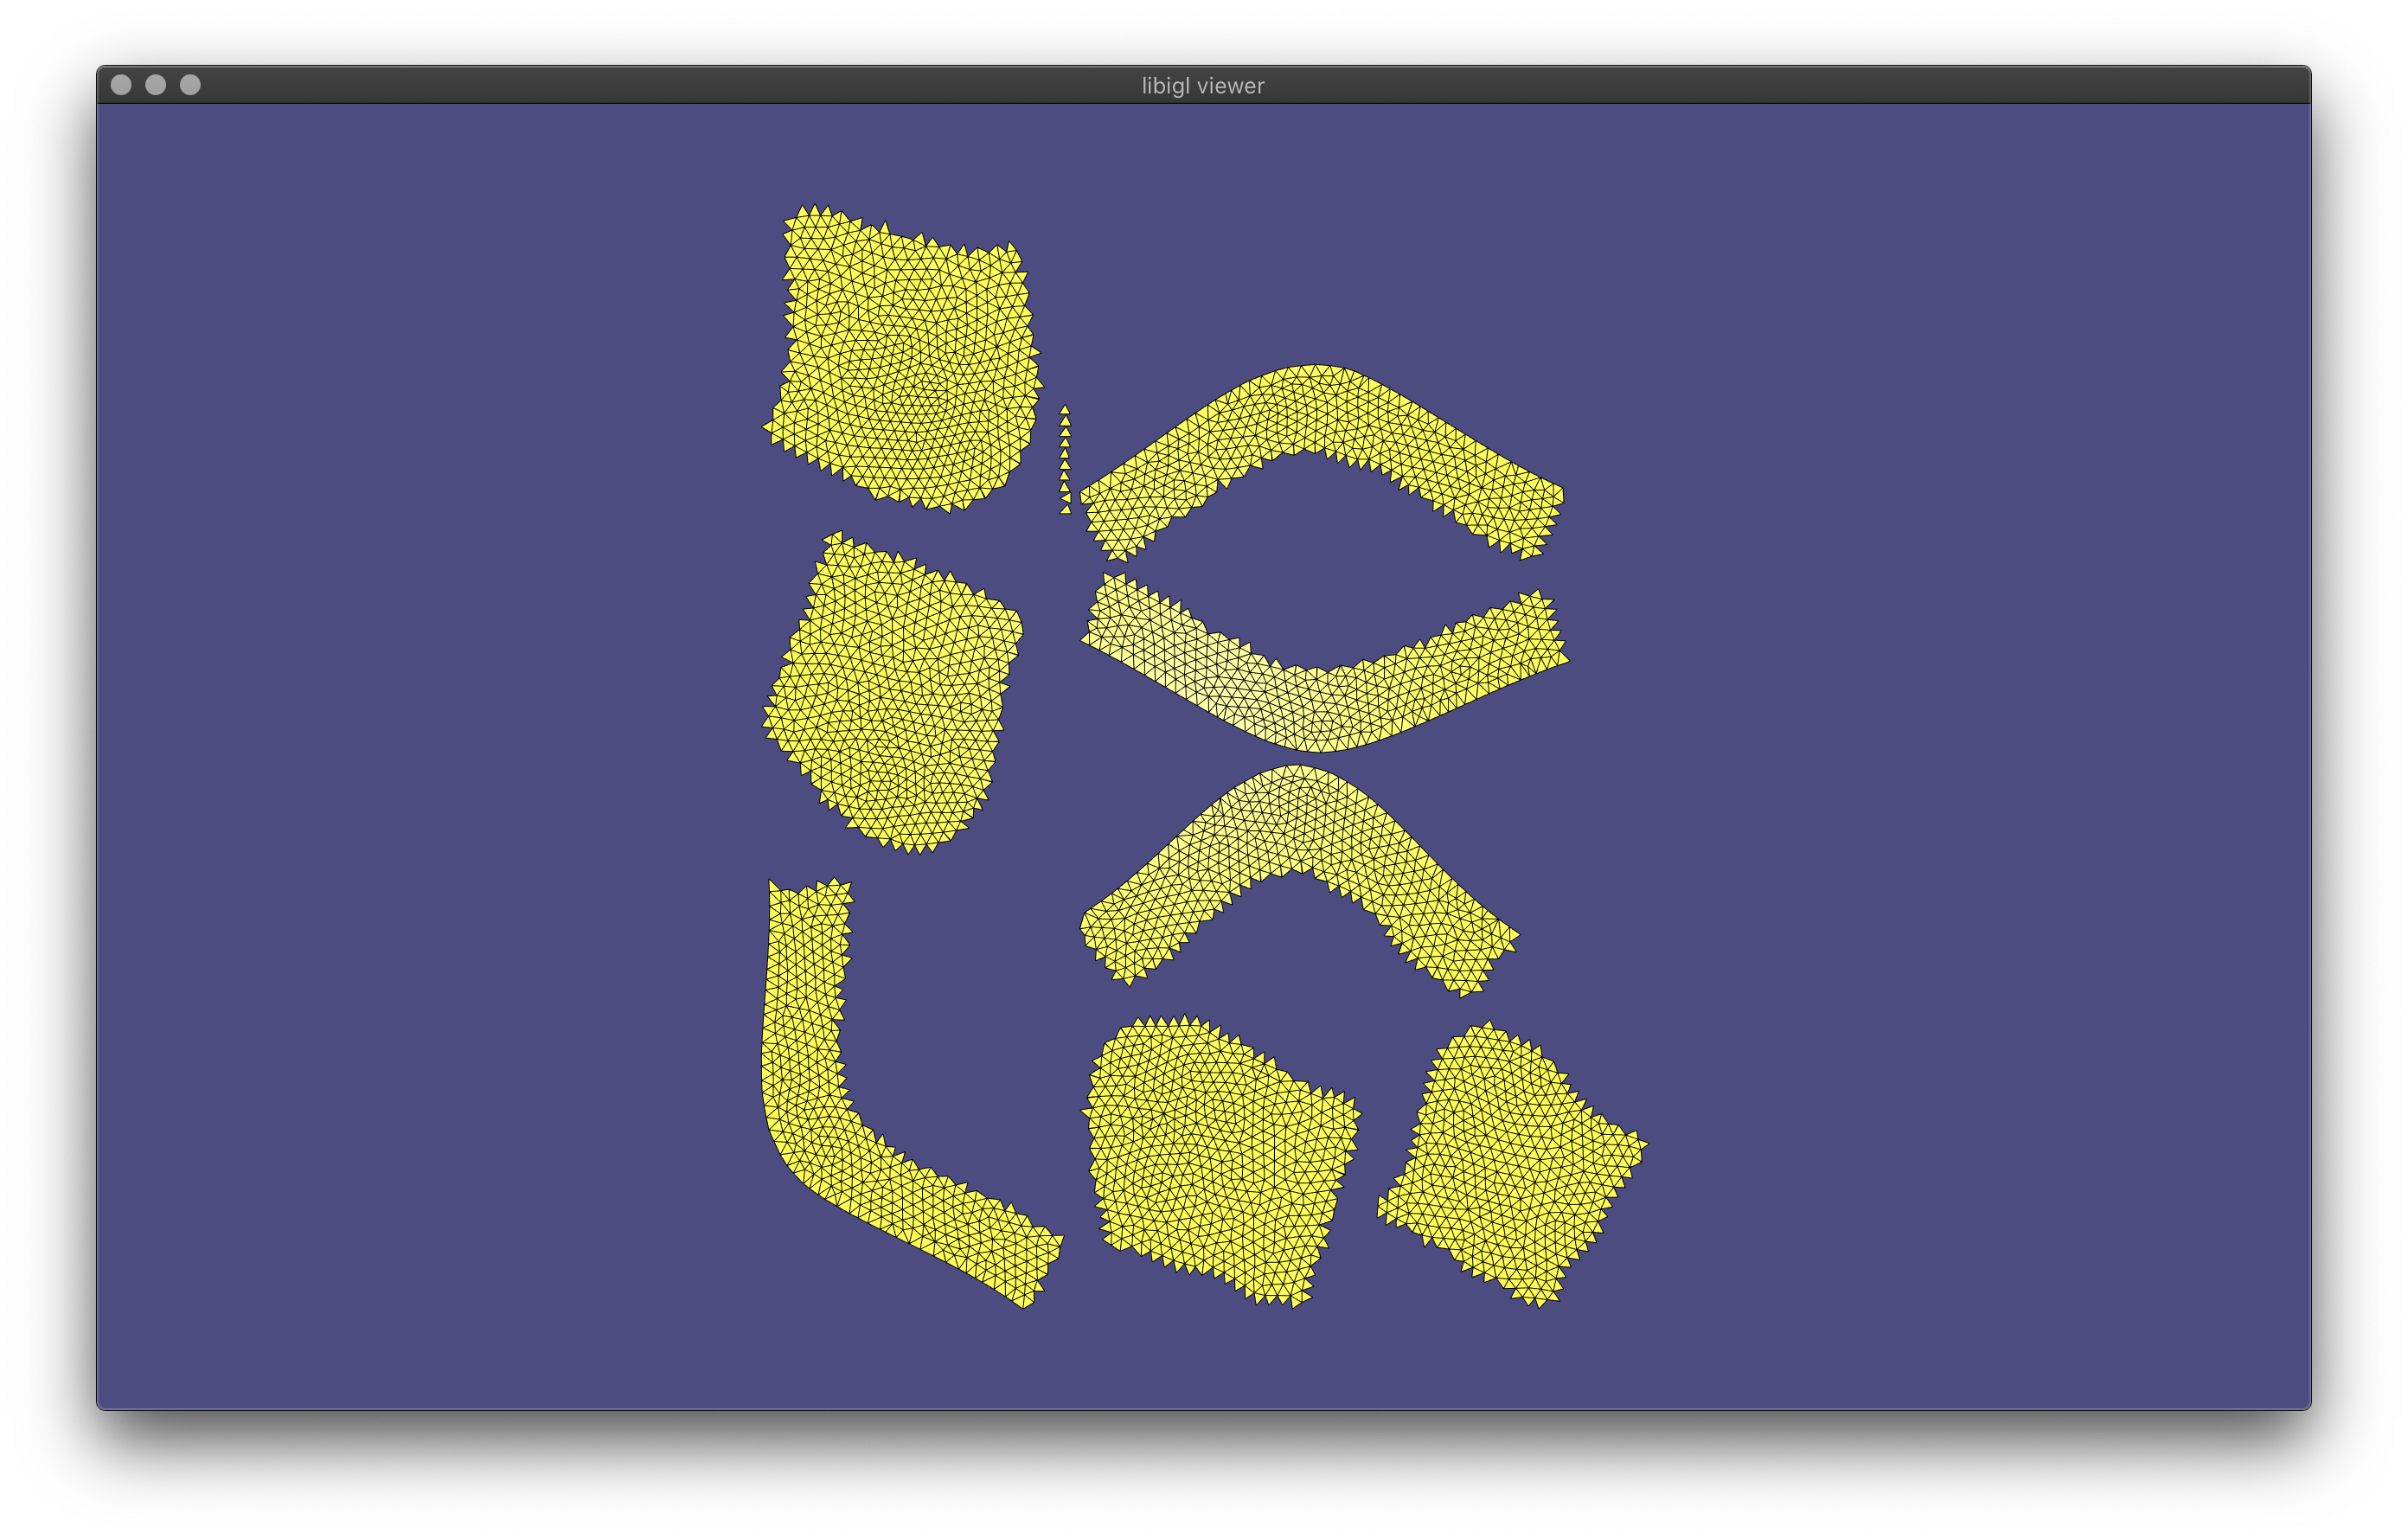The height and width of the screenshot is (1538, 2408).
Task: Maximize the libigl viewer window
Action: [190, 85]
